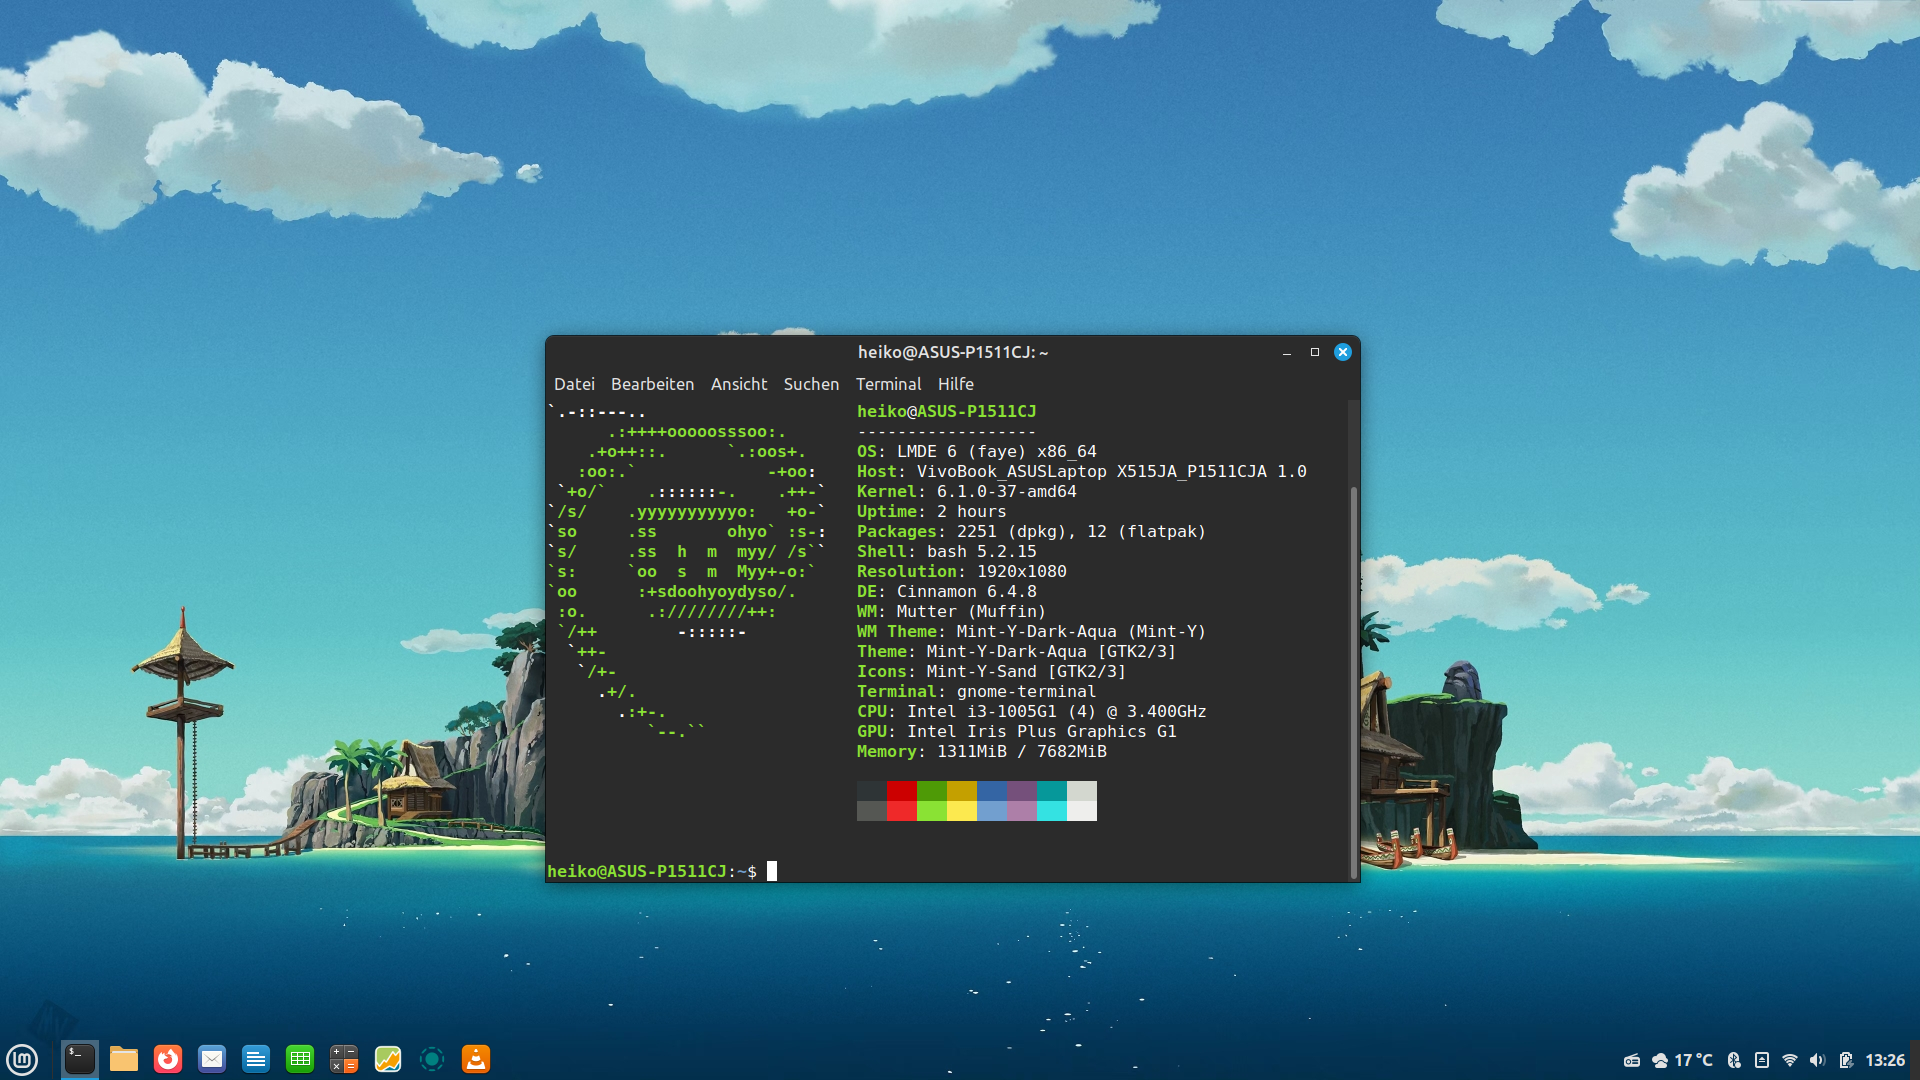Click the 'OS: LMDE 6 (faye) x86_64' line
1920x1080 pixels.
(x=977, y=451)
